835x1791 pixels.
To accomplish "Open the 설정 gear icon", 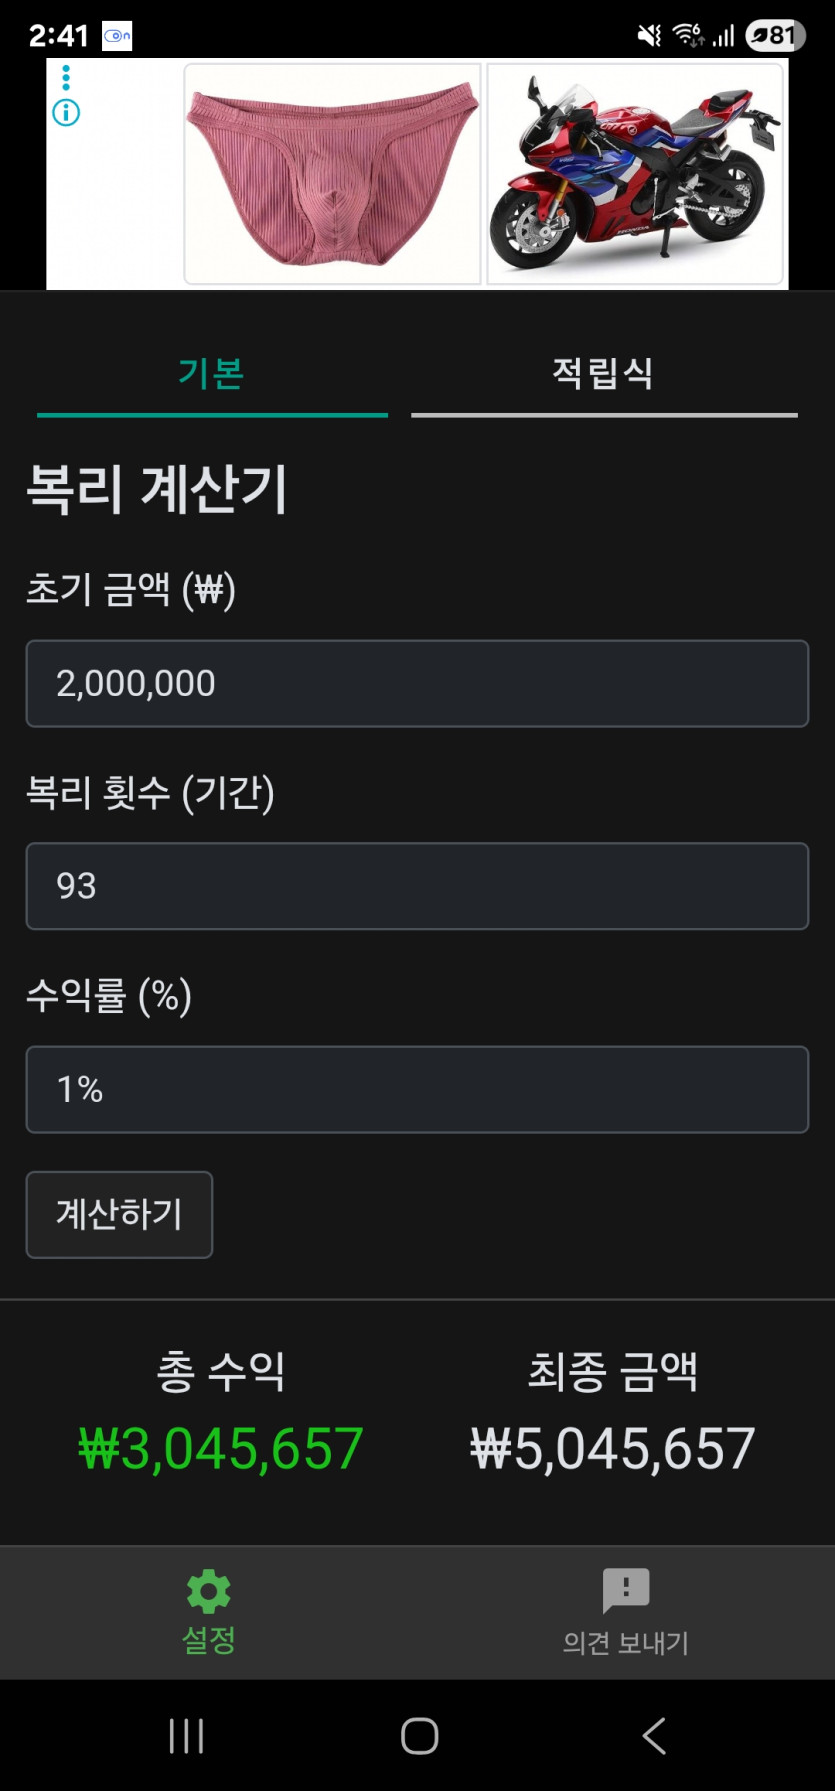I will click(208, 1591).
